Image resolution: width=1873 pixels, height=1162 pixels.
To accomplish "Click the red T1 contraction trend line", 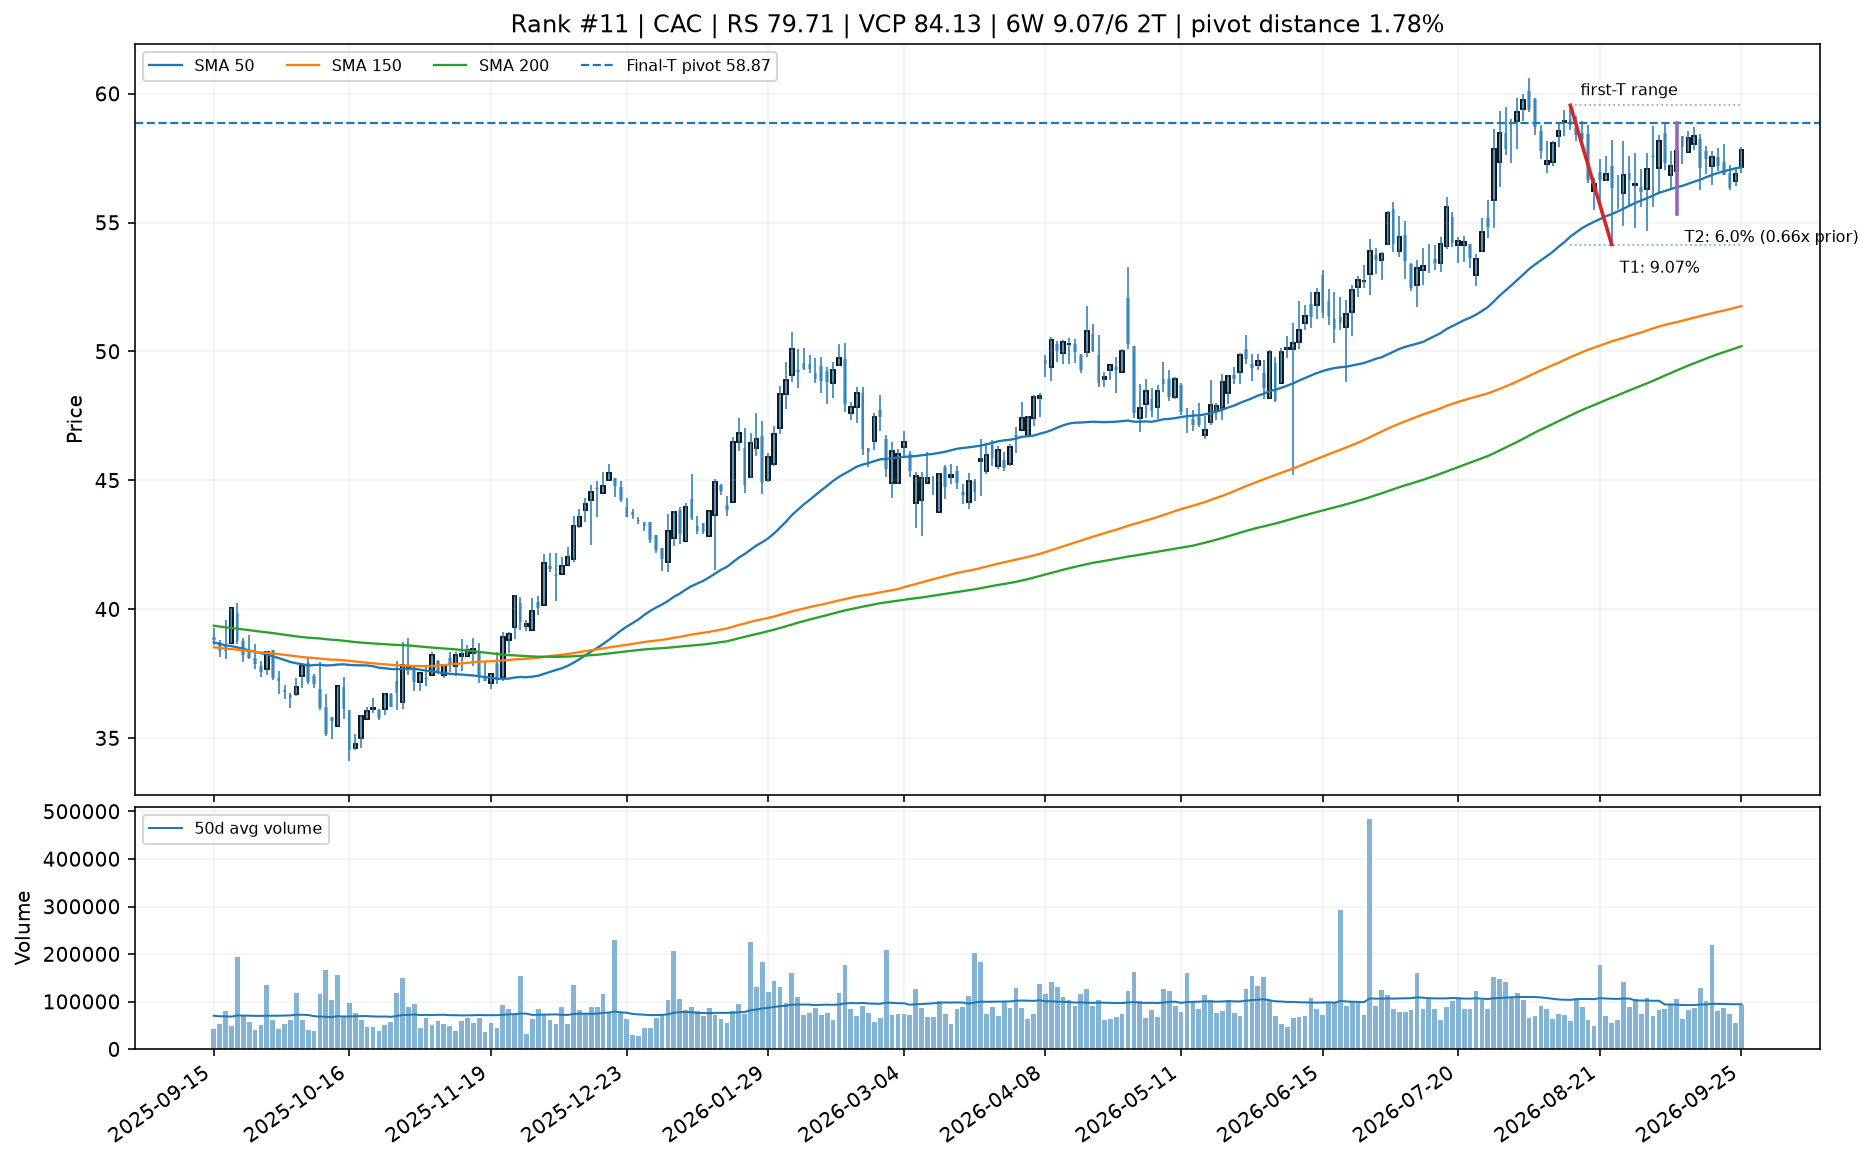I will click(1591, 174).
